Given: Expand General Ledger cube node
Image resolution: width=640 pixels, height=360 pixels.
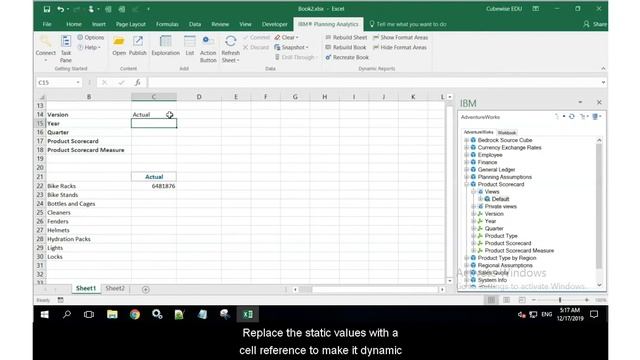Looking at the screenshot, I should click(x=467, y=169).
